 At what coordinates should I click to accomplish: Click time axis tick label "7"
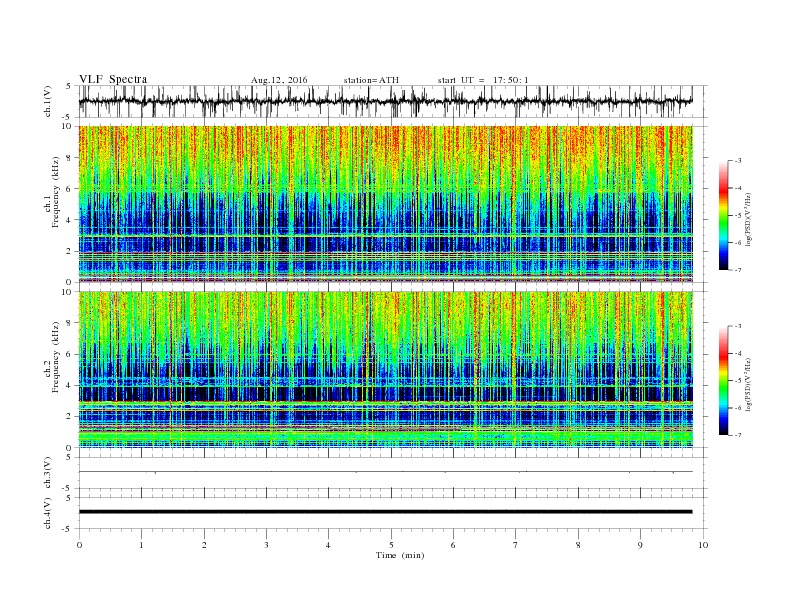[516, 545]
